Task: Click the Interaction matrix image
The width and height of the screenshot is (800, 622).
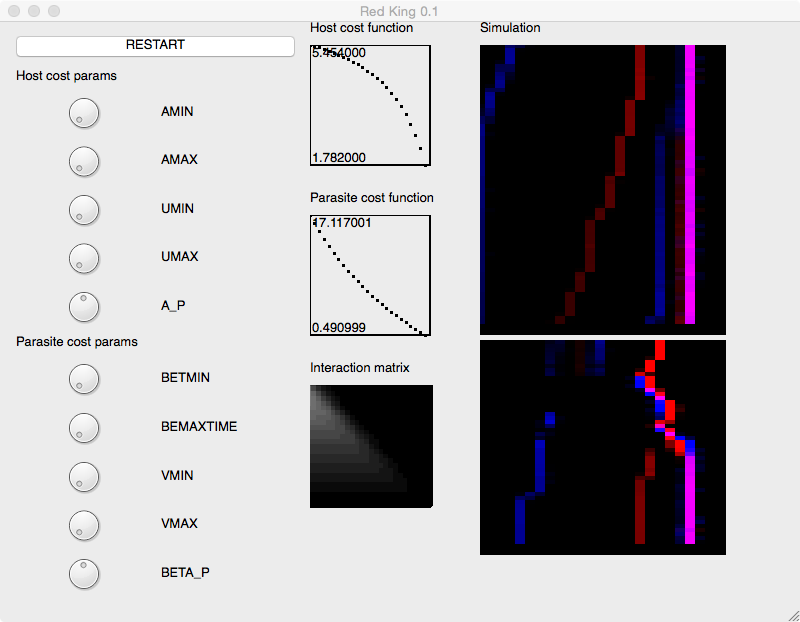Action: [371, 446]
